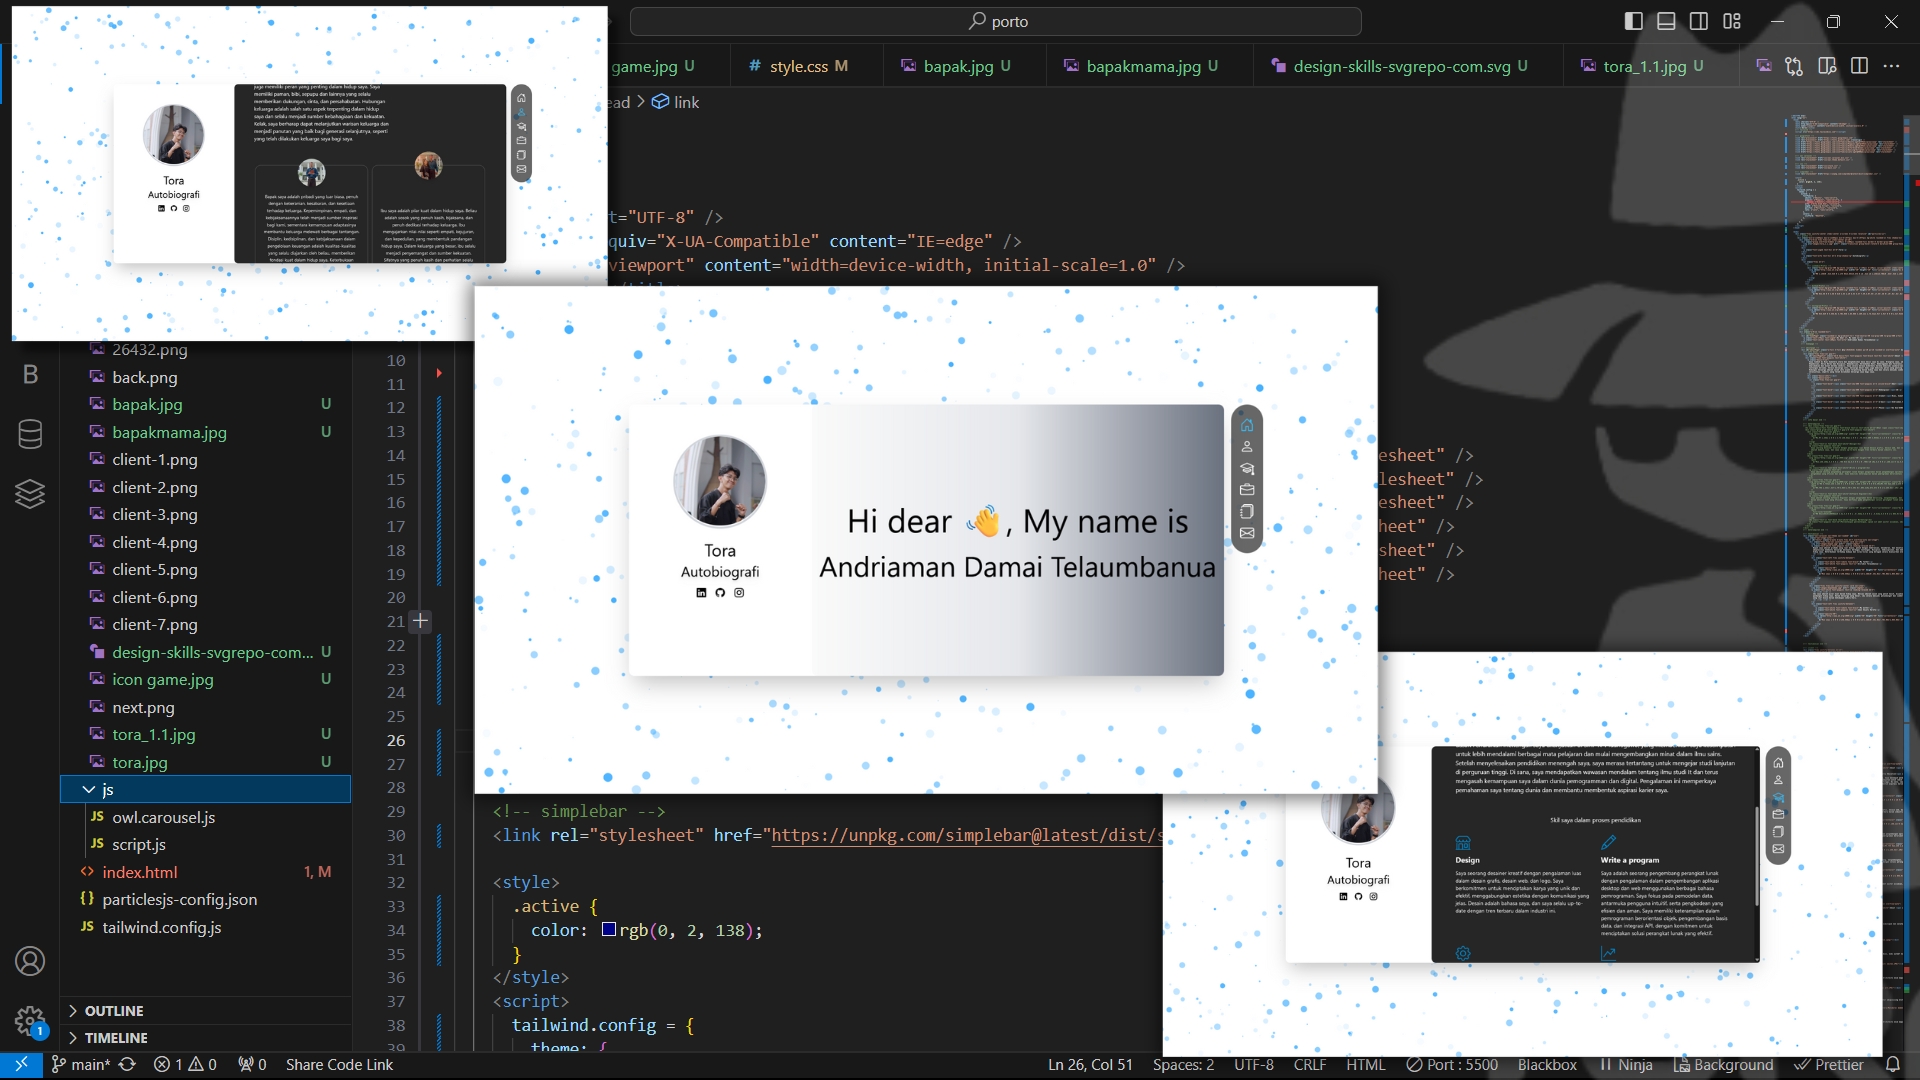Open index.html in the file explorer
Viewport: 1920px width, 1080px height.
click(x=140, y=872)
